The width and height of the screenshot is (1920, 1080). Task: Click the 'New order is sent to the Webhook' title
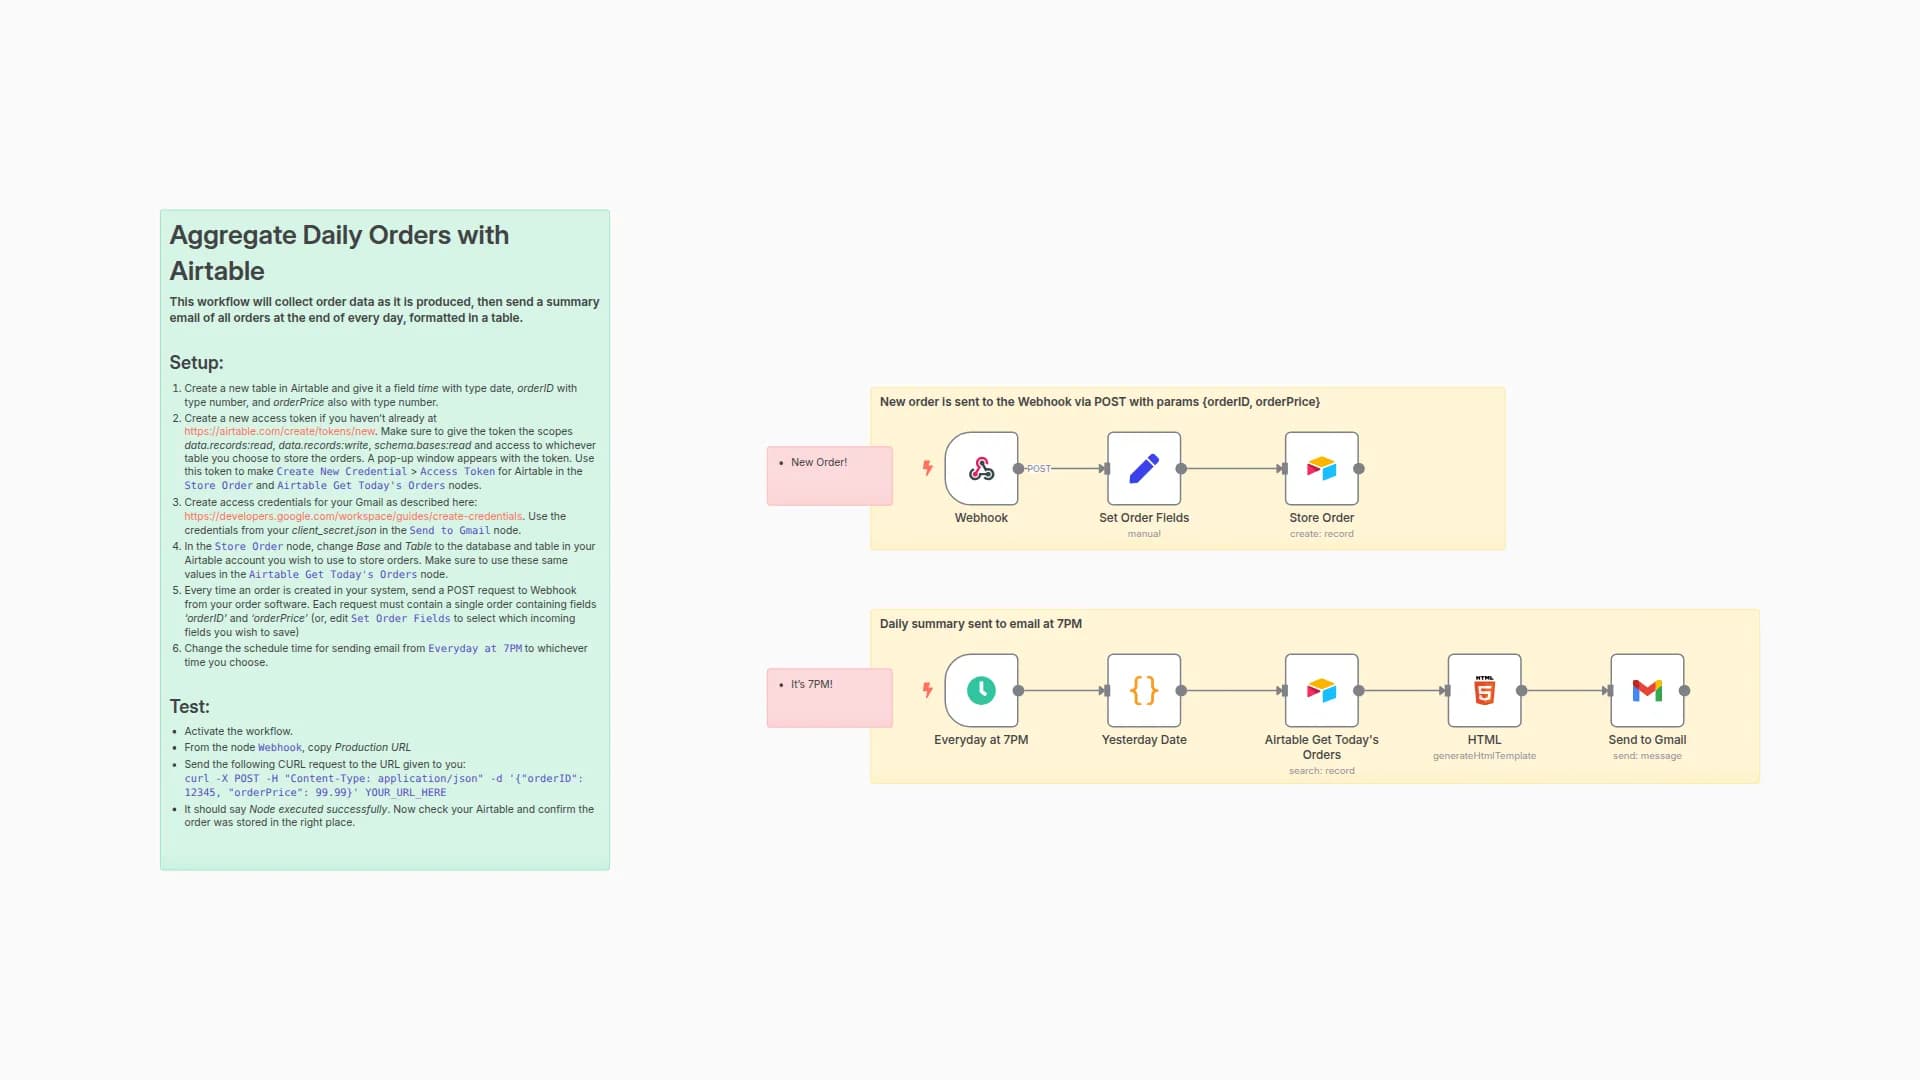click(1099, 402)
